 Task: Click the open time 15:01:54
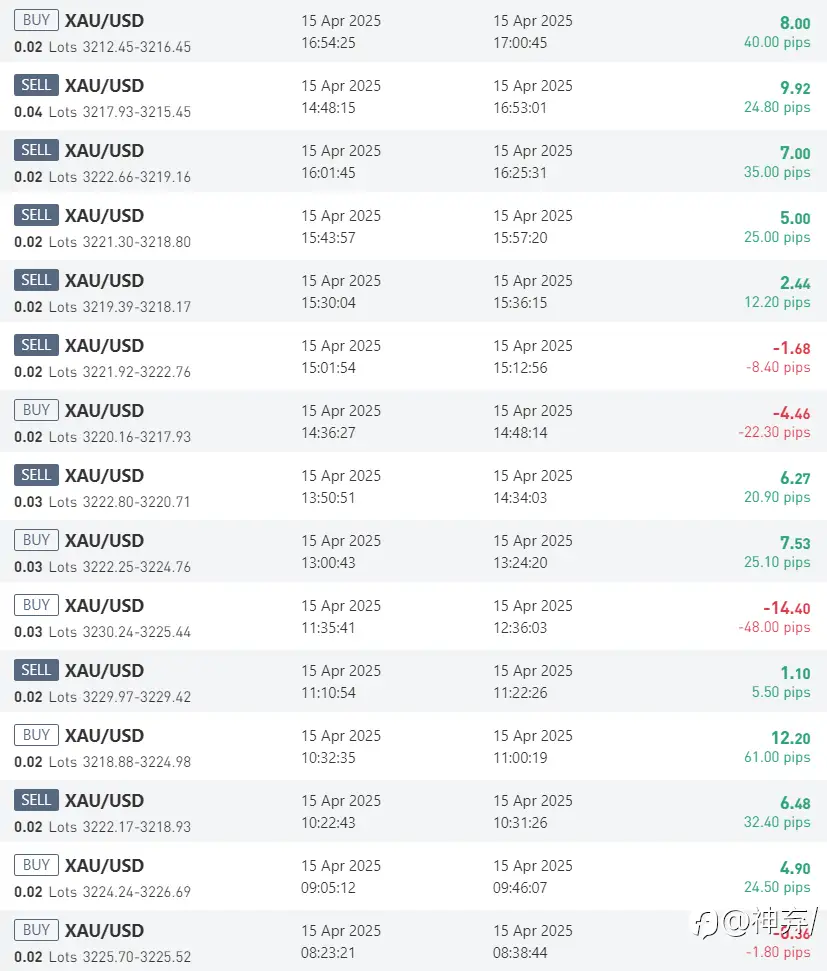(328, 368)
